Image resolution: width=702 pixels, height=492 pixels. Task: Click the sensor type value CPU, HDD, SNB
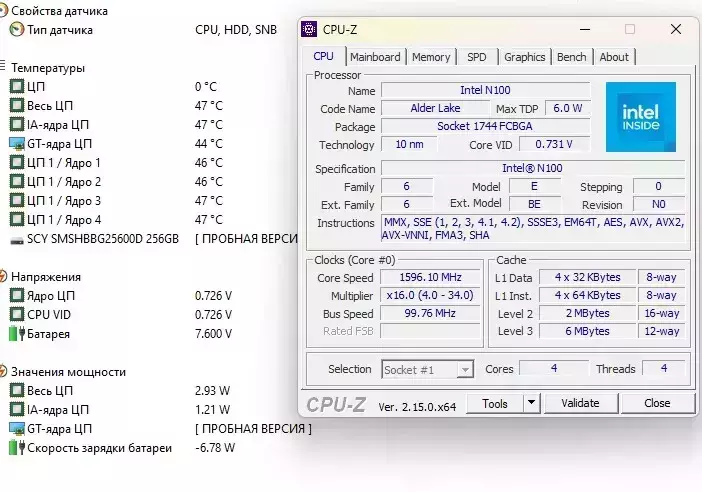pyautogui.click(x=236, y=30)
